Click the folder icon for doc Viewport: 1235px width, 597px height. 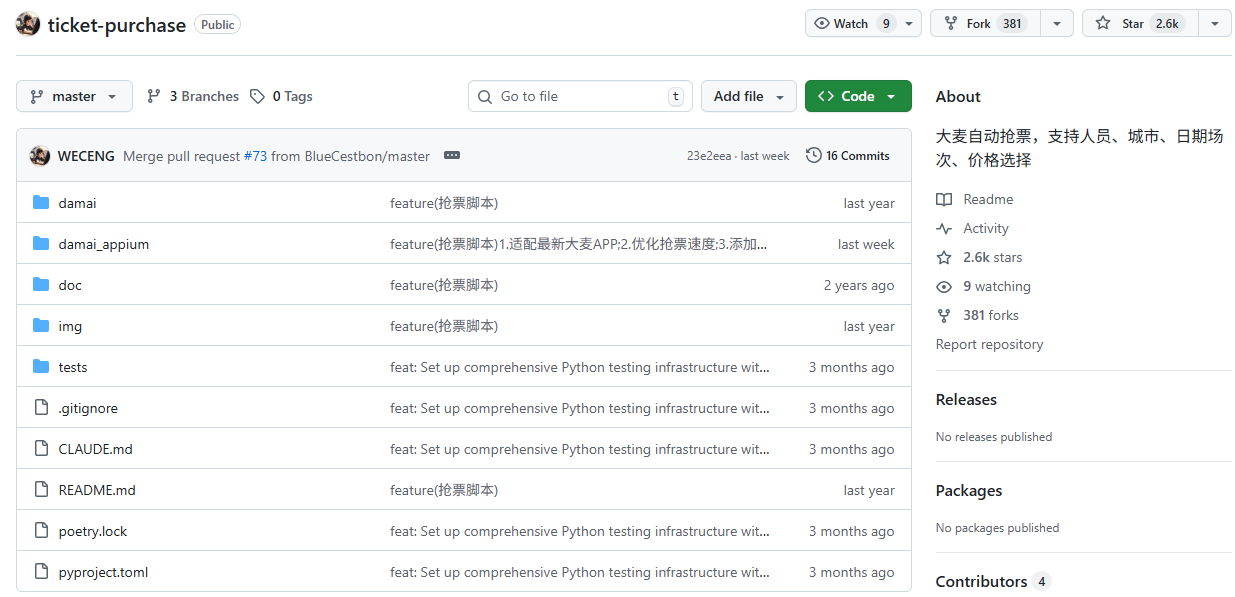pos(41,285)
